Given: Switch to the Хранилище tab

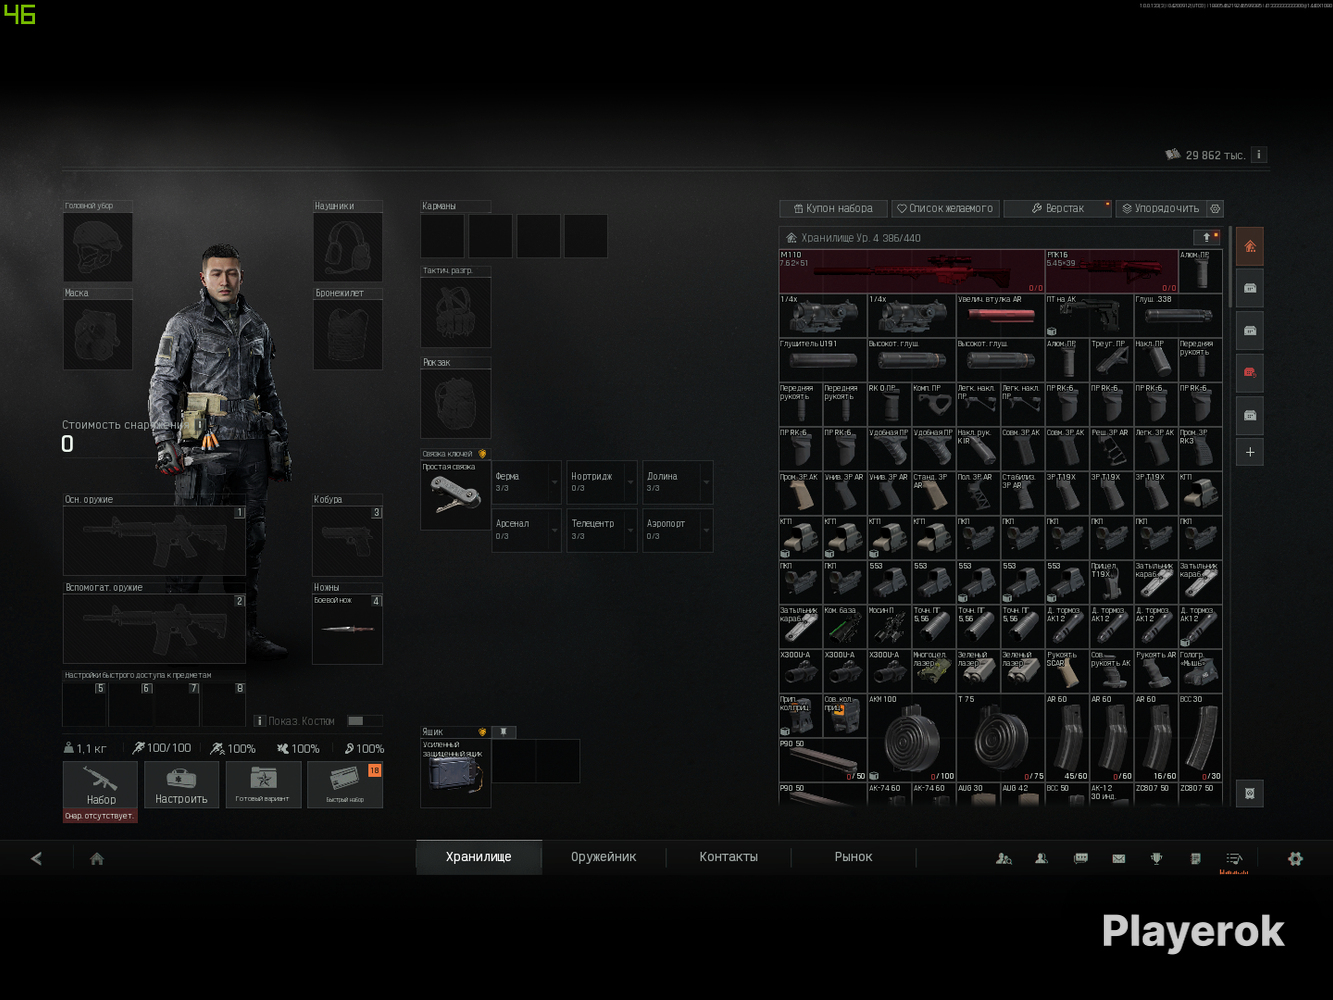Looking at the screenshot, I should (x=479, y=857).
